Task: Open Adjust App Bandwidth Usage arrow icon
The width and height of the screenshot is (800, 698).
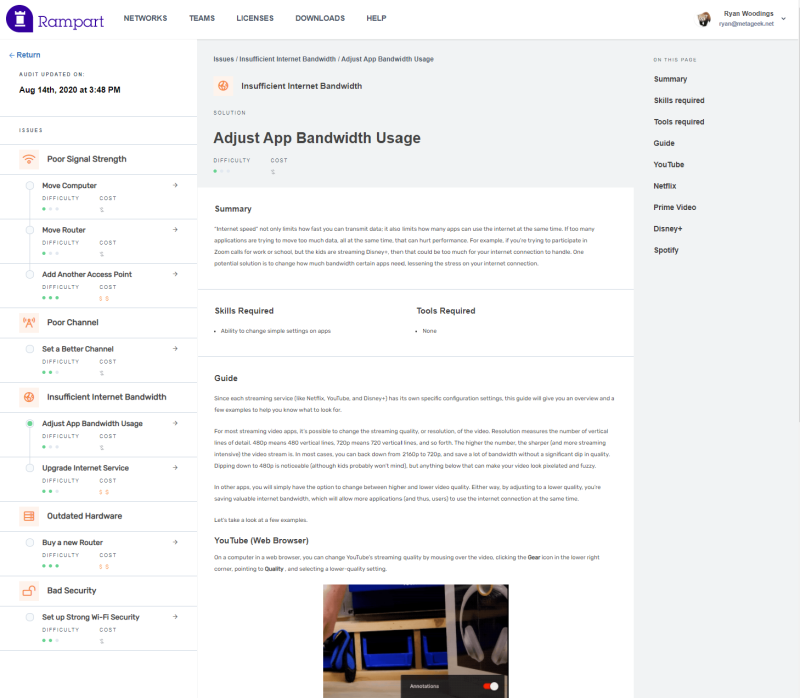Action: click(175, 423)
